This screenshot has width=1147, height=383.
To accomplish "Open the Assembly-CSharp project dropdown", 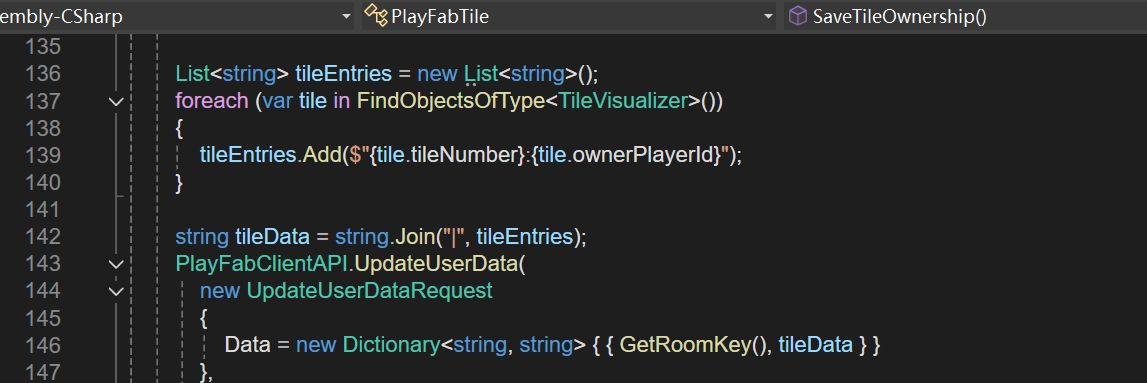I will [x=177, y=16].
